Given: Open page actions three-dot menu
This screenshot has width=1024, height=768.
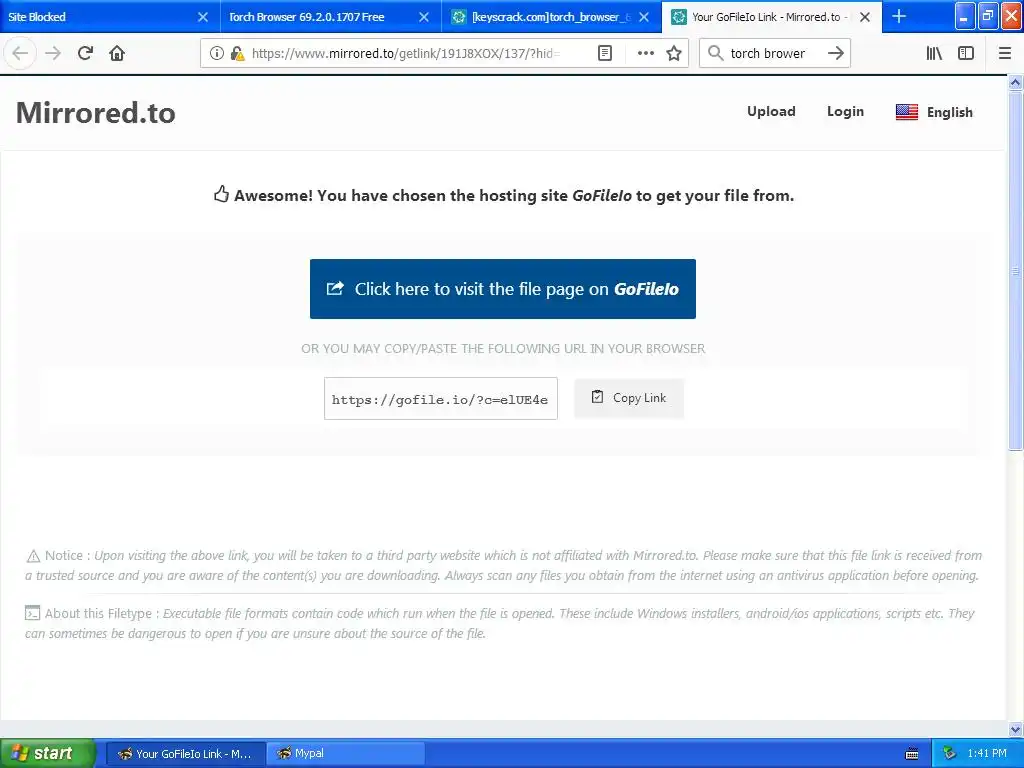Looking at the screenshot, I should click(645, 54).
